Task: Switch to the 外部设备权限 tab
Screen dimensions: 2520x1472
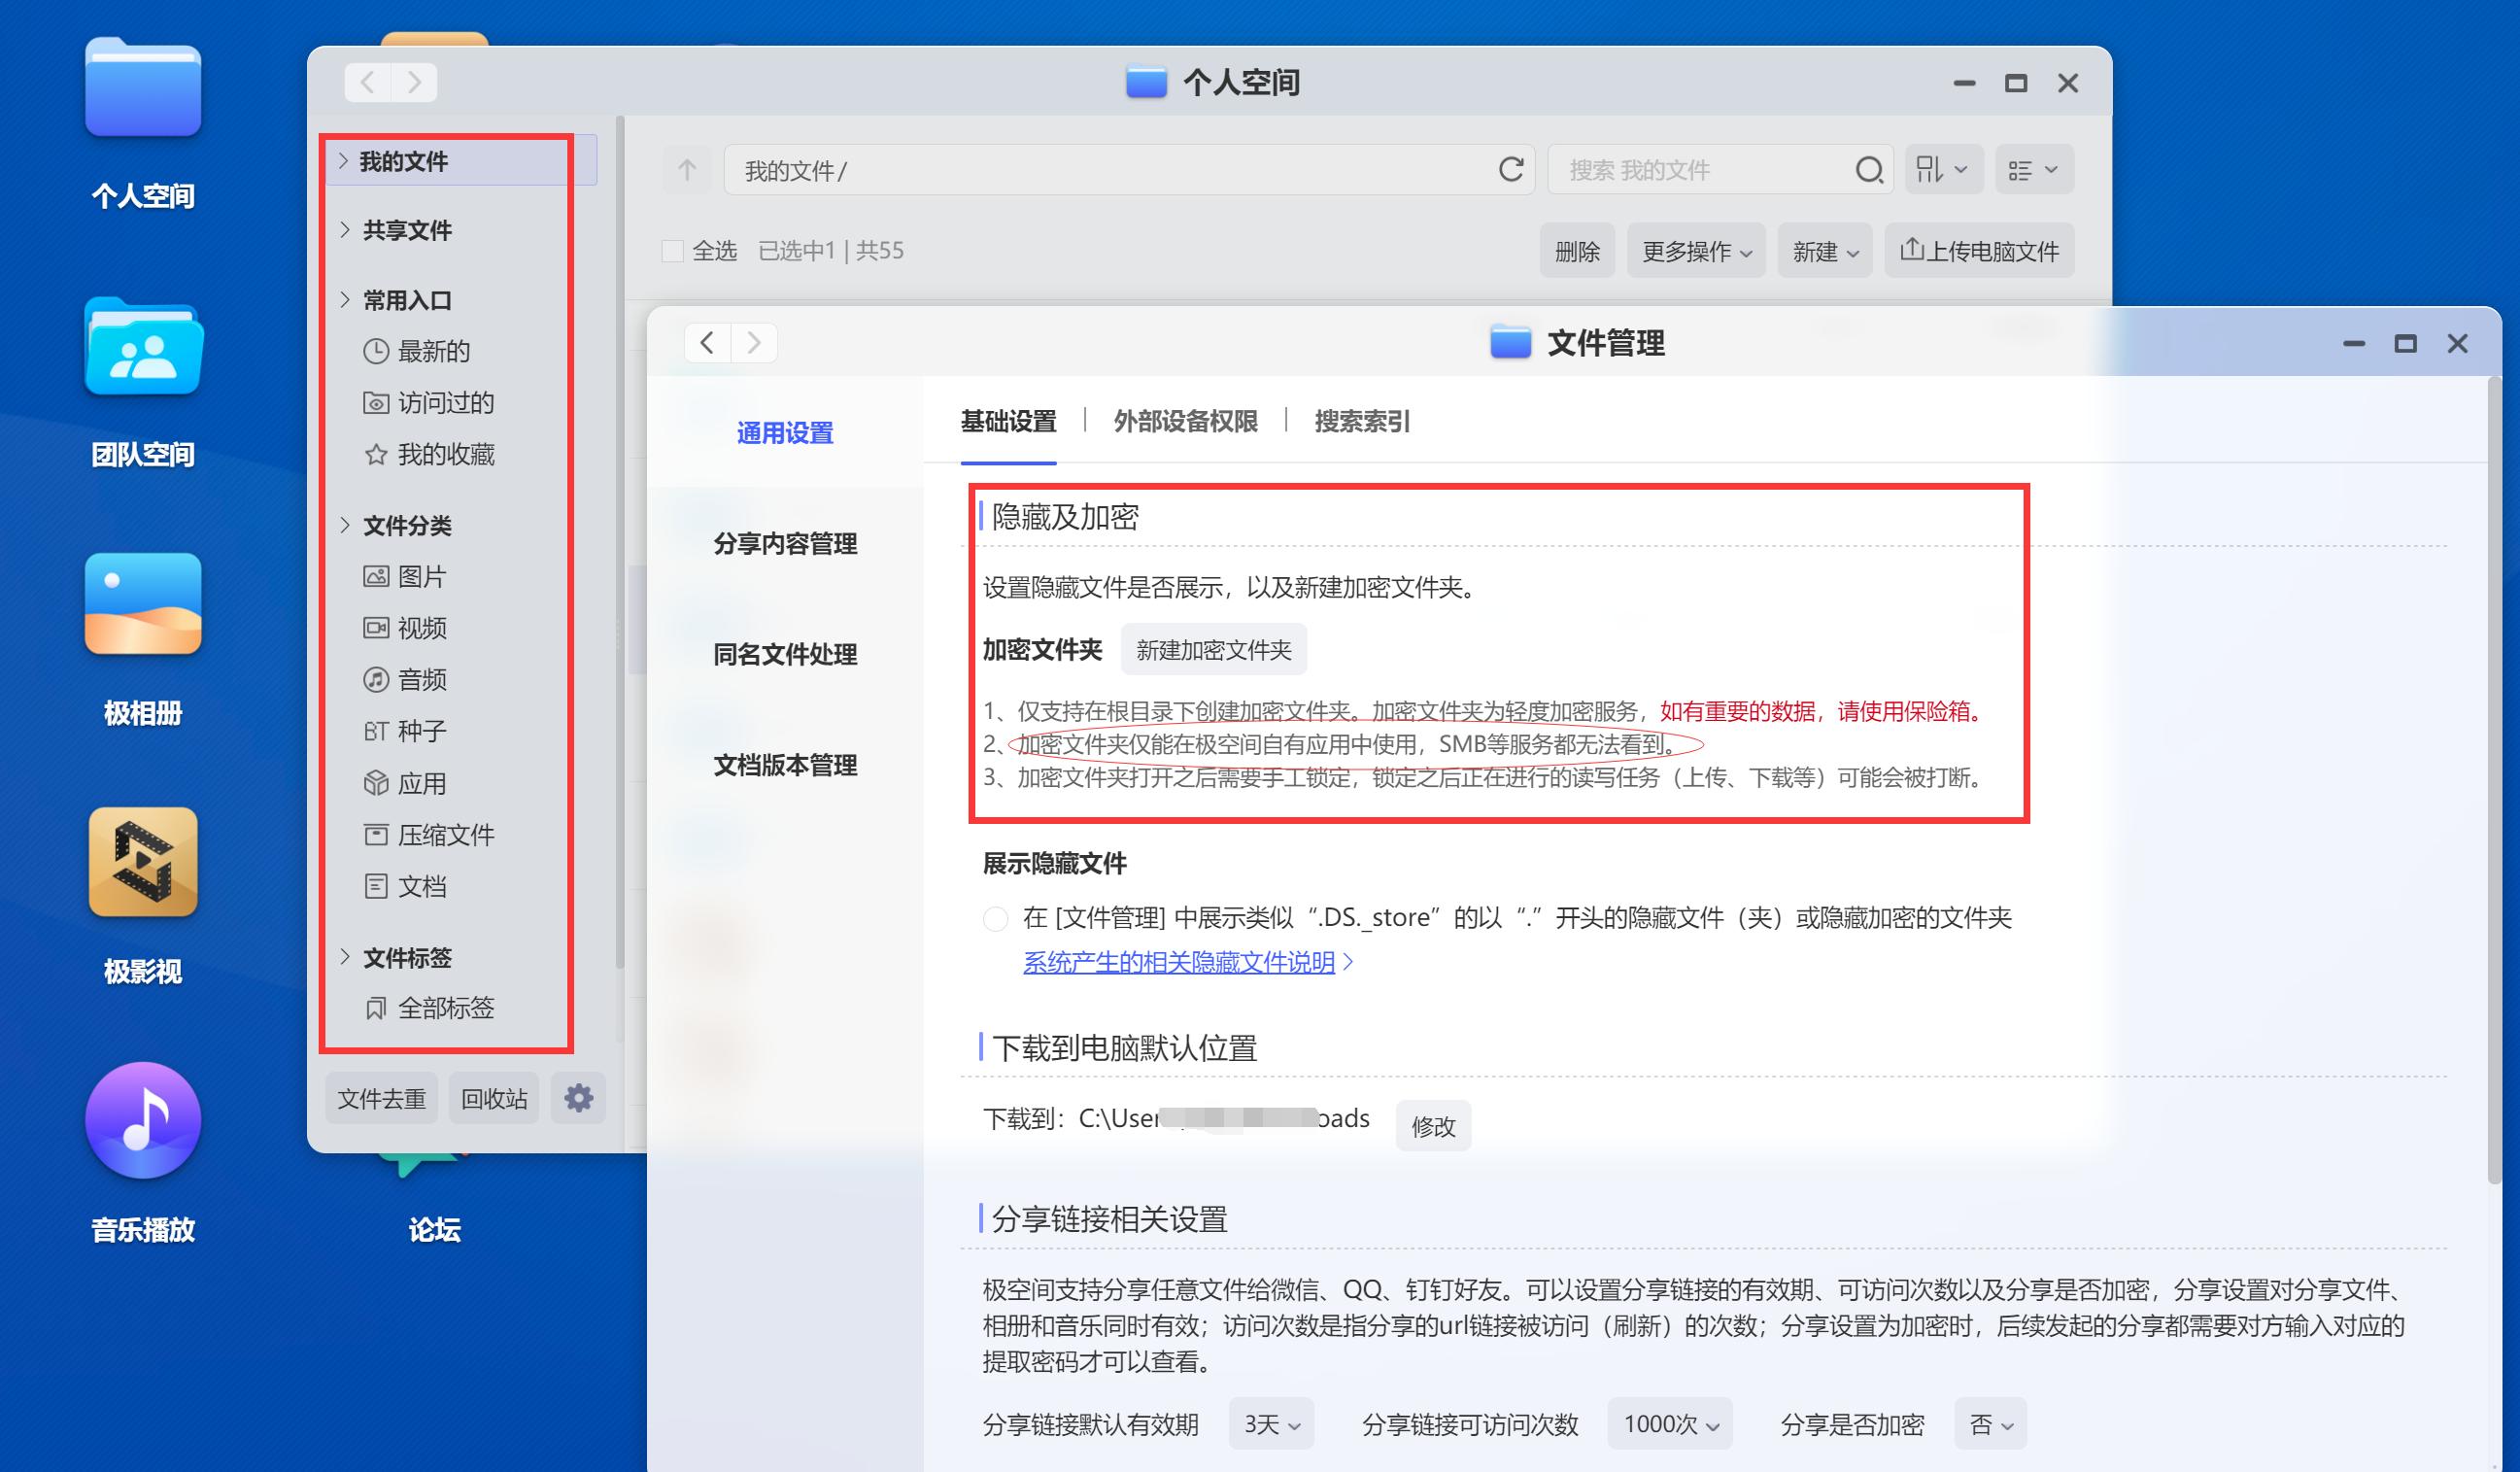Action: (1185, 422)
